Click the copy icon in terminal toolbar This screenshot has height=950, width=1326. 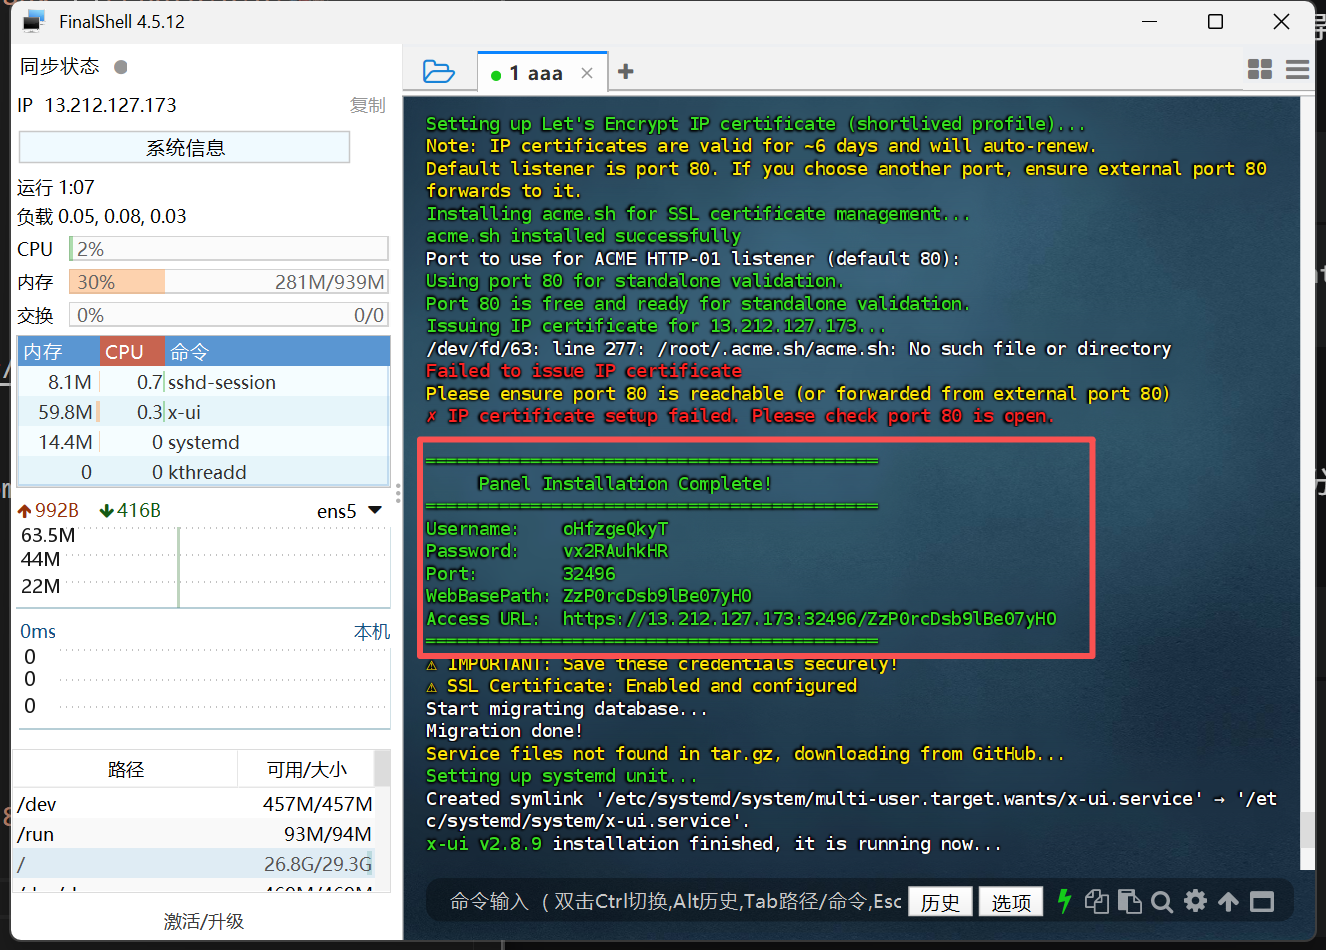click(1097, 901)
